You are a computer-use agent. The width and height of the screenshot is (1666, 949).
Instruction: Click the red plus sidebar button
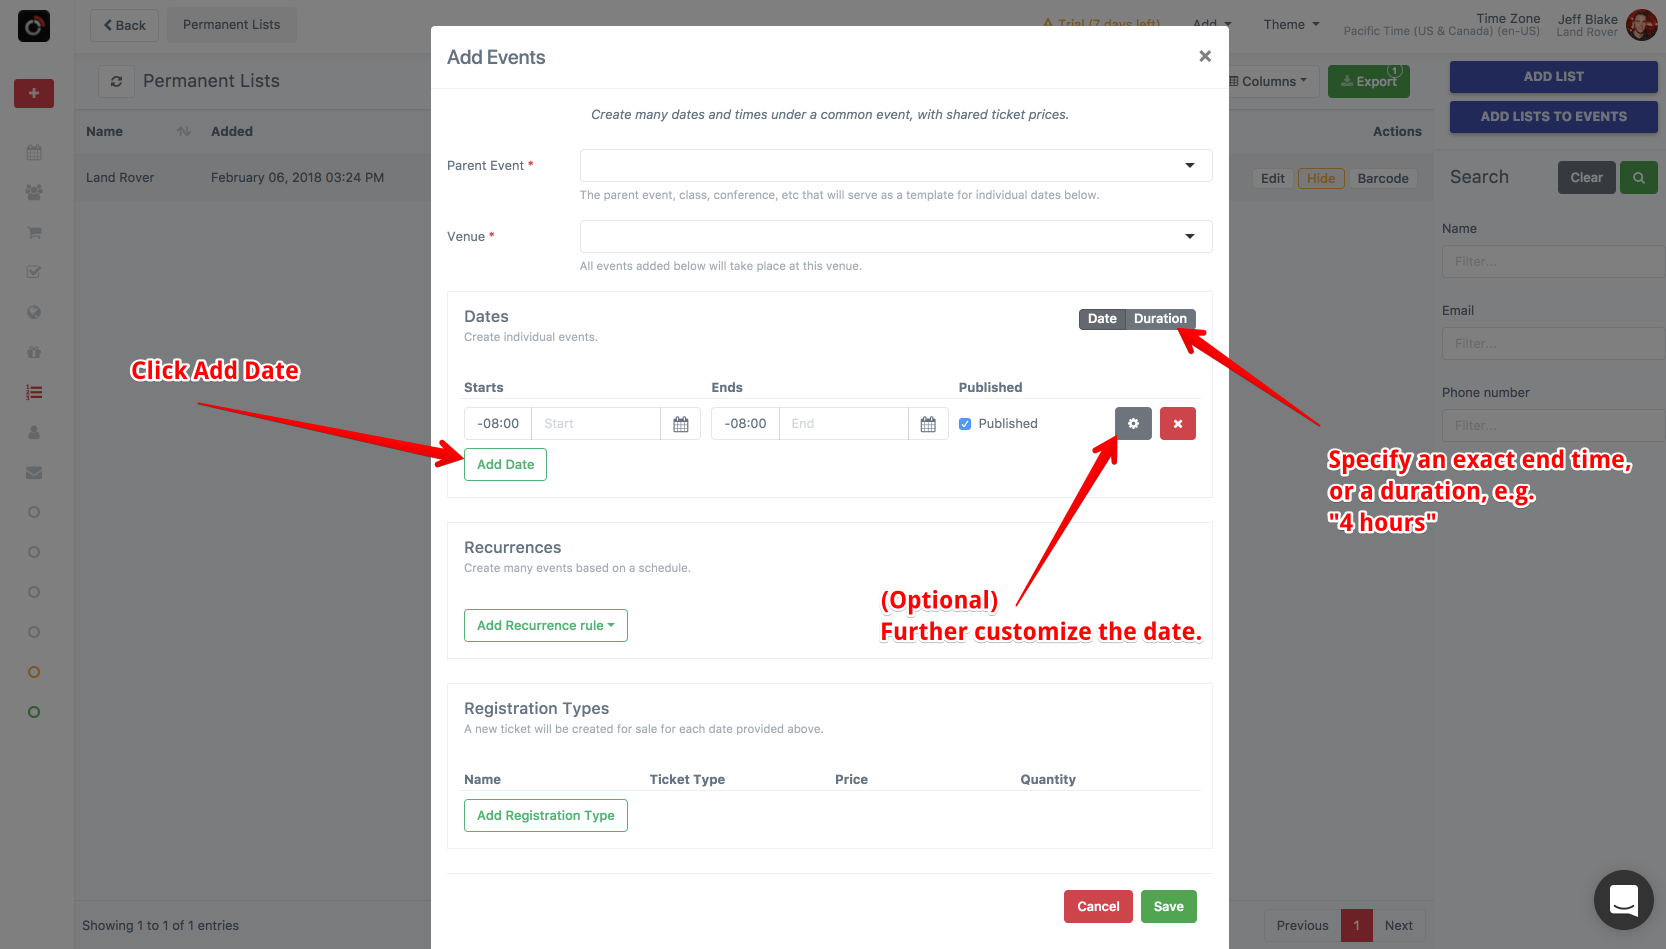[34, 93]
